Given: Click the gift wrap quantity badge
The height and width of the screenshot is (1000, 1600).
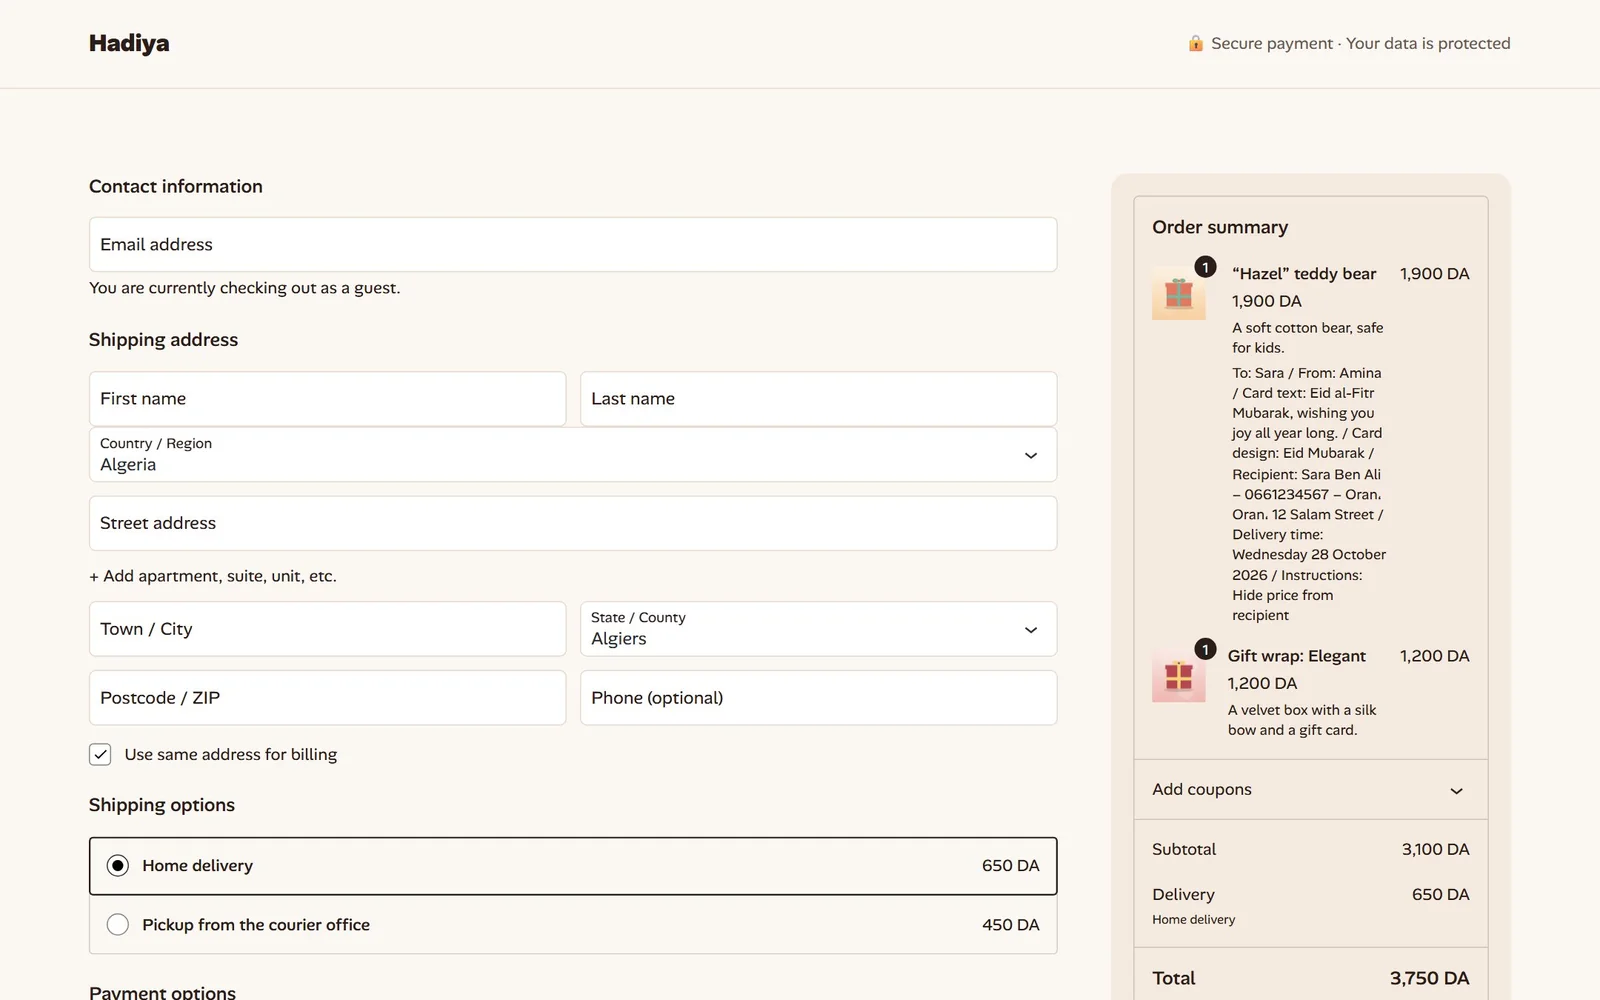Looking at the screenshot, I should tap(1205, 649).
